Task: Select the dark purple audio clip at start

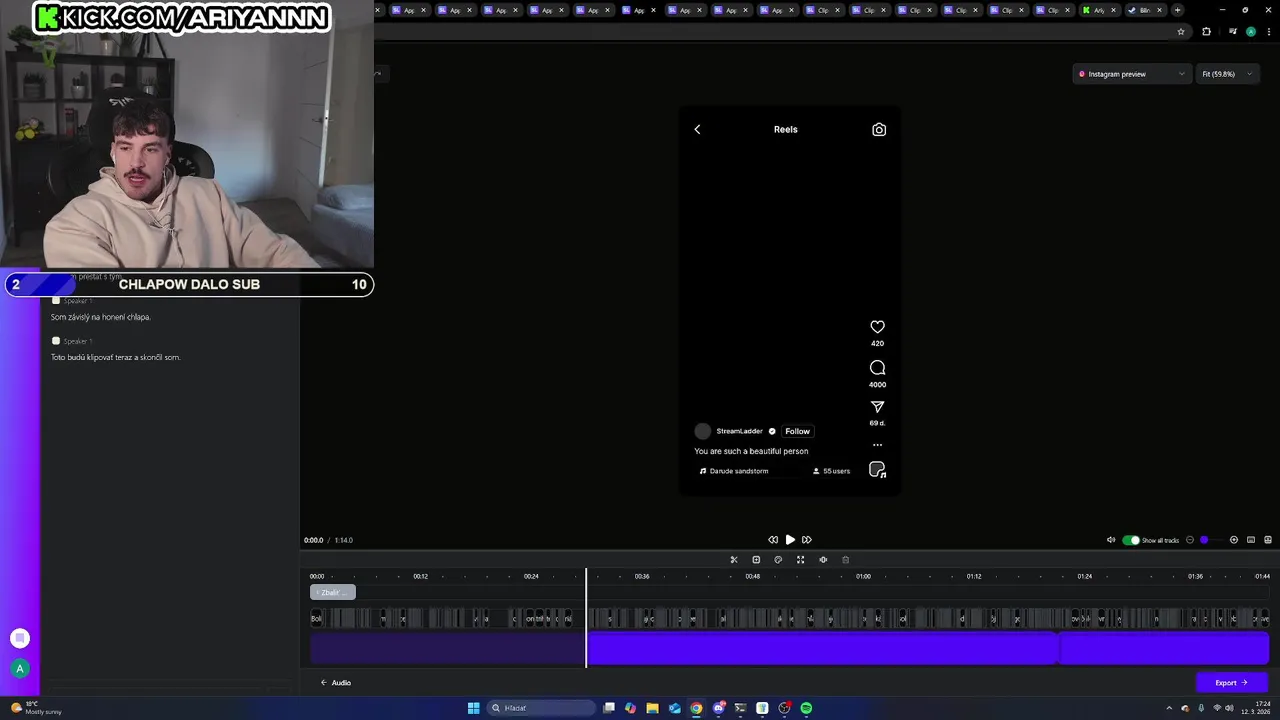Action: pos(447,649)
